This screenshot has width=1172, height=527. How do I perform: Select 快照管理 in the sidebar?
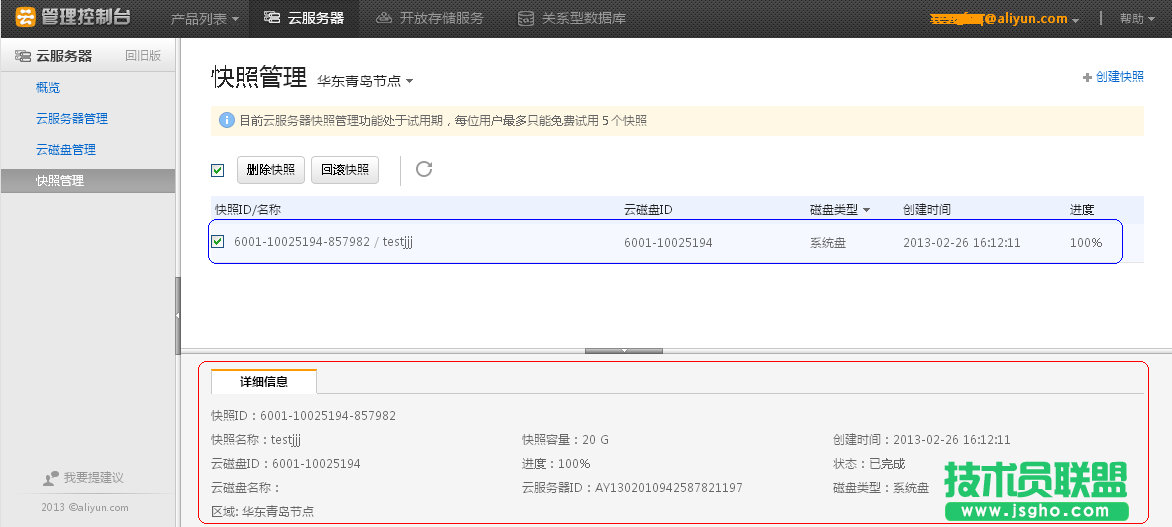point(87,181)
